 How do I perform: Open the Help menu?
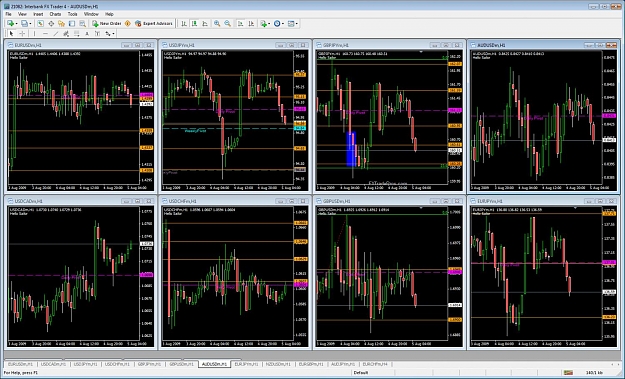pos(109,14)
